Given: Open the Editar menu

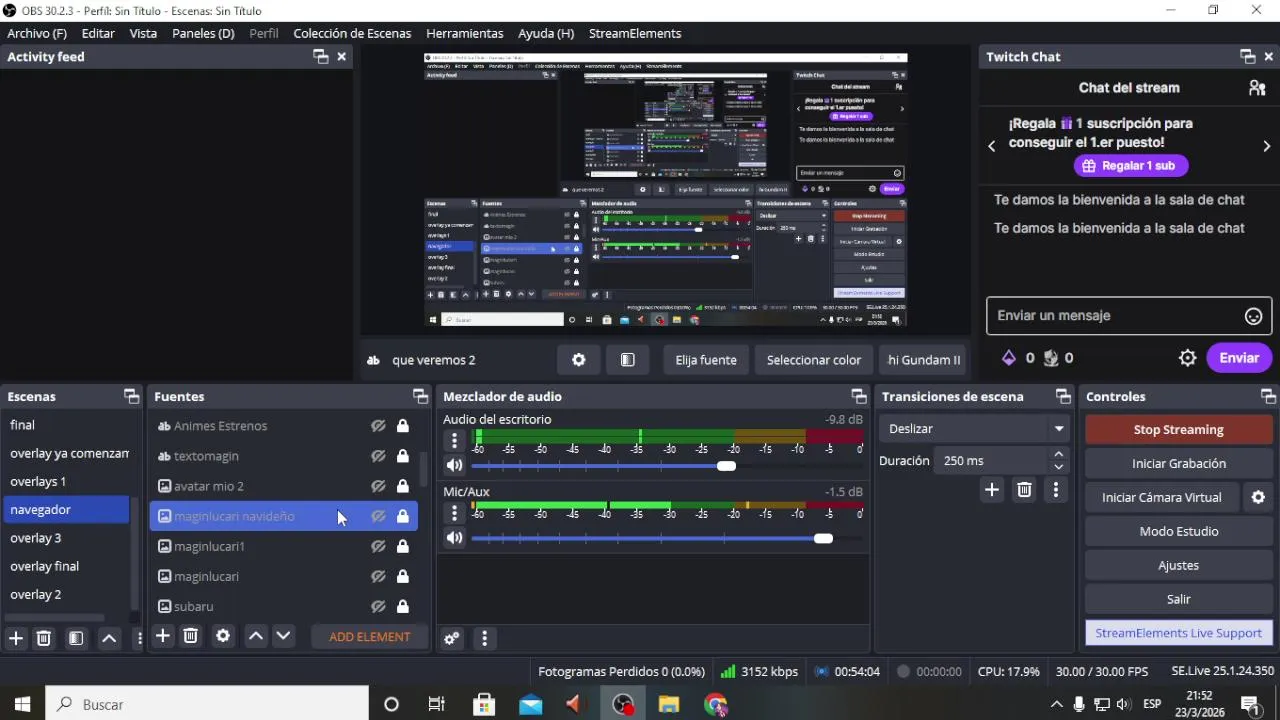Looking at the screenshot, I should point(98,33).
